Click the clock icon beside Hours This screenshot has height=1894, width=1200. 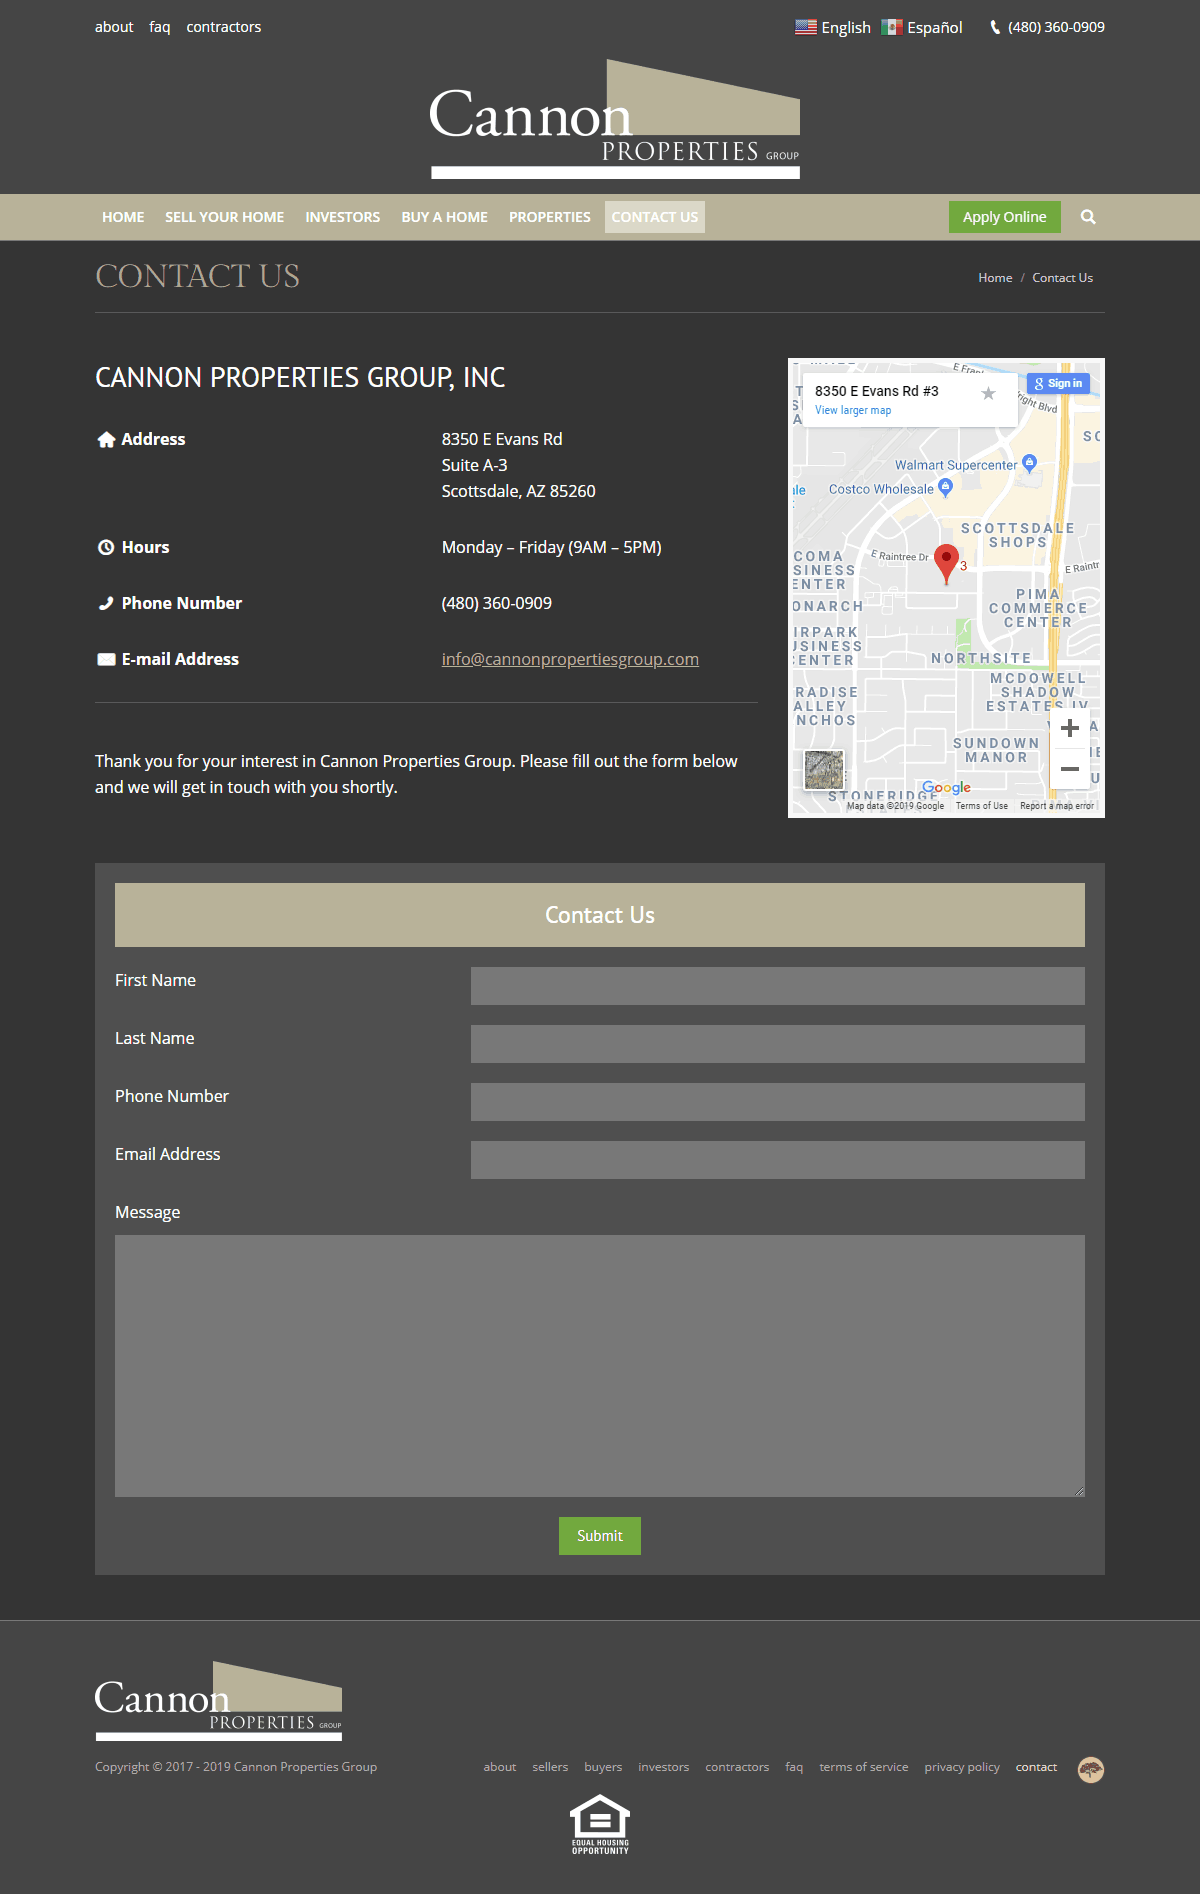pos(106,547)
